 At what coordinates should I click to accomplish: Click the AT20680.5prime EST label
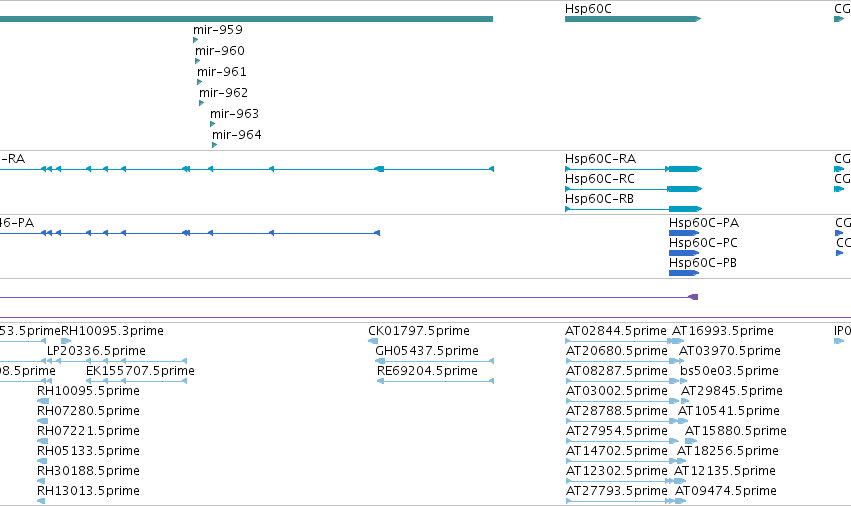coord(617,351)
